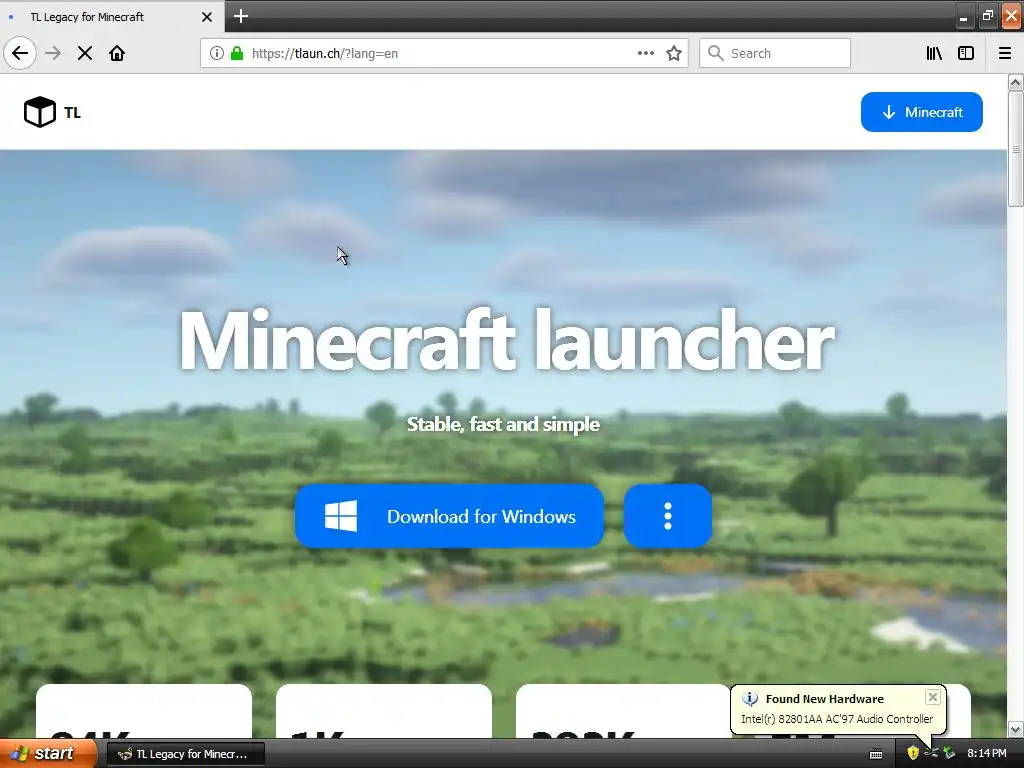1024x768 pixels.
Task: Open the Firefox hamburger menu
Action: click(x=1005, y=53)
